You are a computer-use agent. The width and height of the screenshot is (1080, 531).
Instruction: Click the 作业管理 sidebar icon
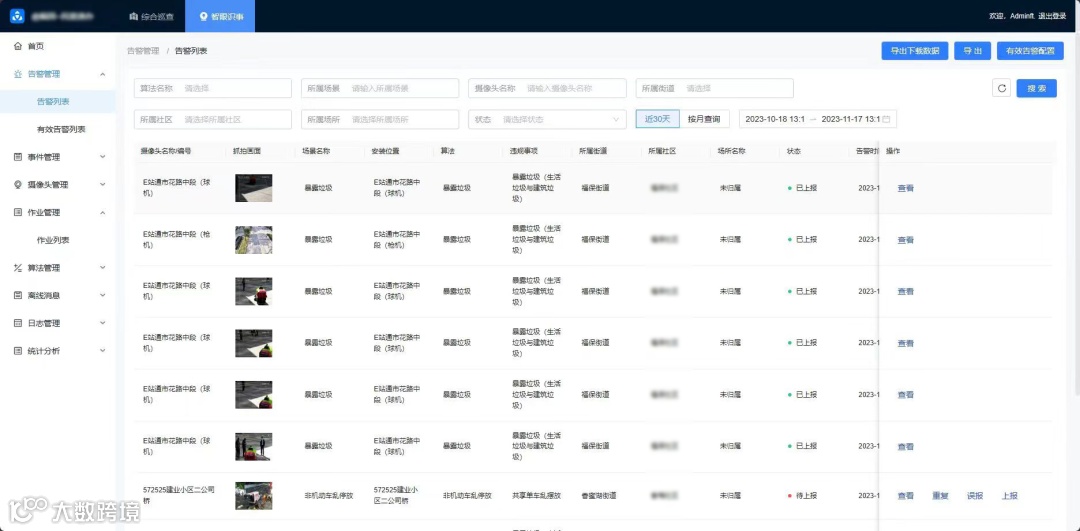pos(18,212)
